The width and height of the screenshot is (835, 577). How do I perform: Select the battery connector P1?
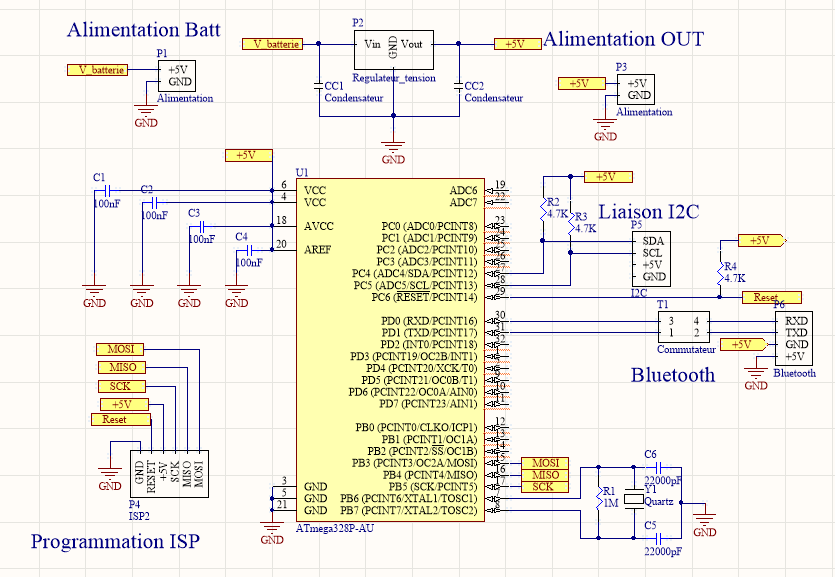pos(178,76)
